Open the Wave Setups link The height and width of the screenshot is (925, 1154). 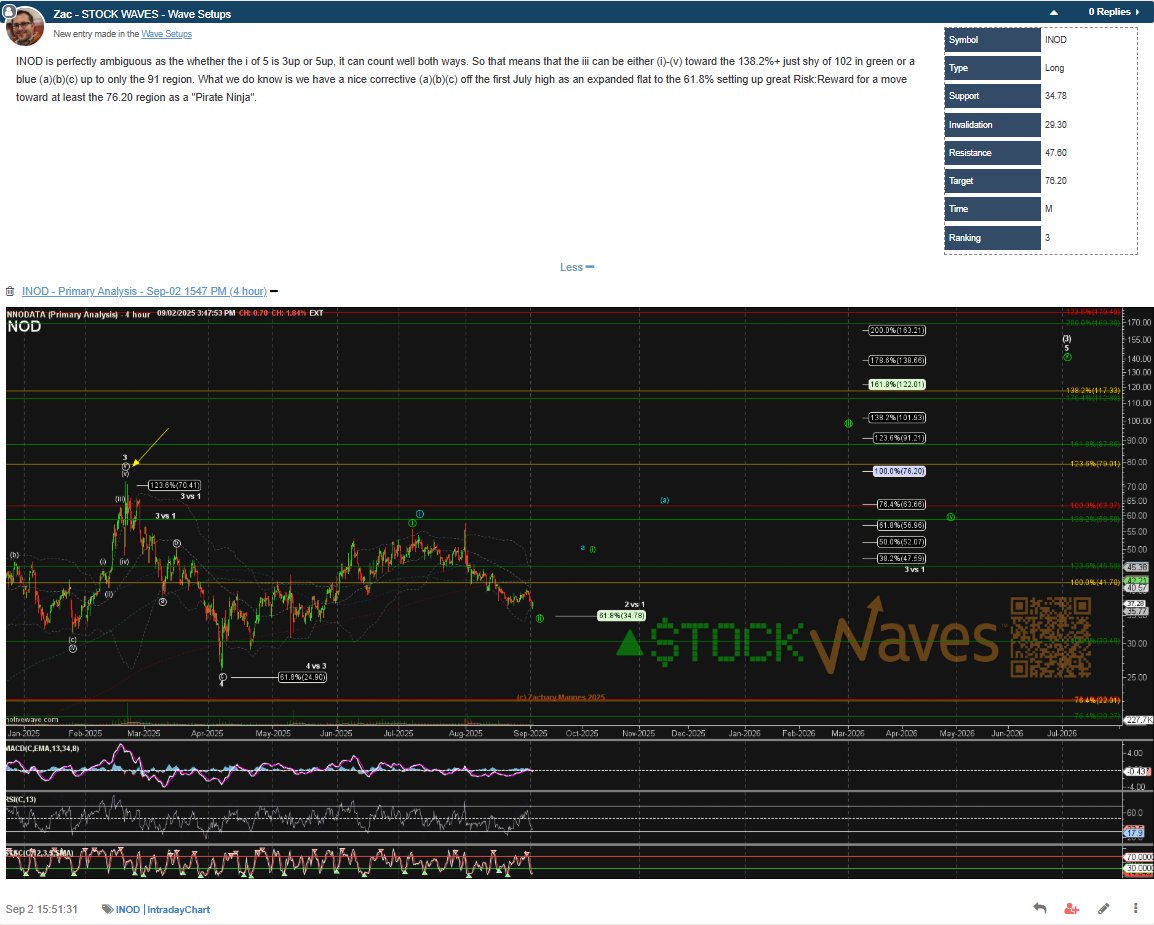click(x=166, y=34)
